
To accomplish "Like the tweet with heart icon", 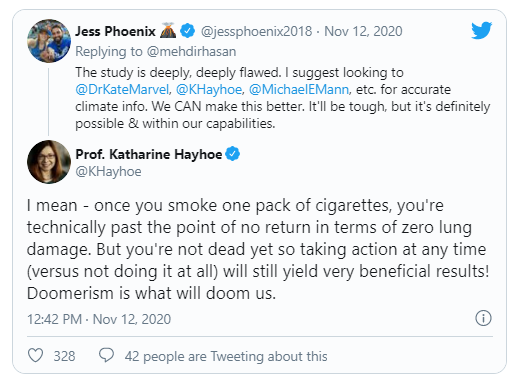I will (x=35, y=355).
